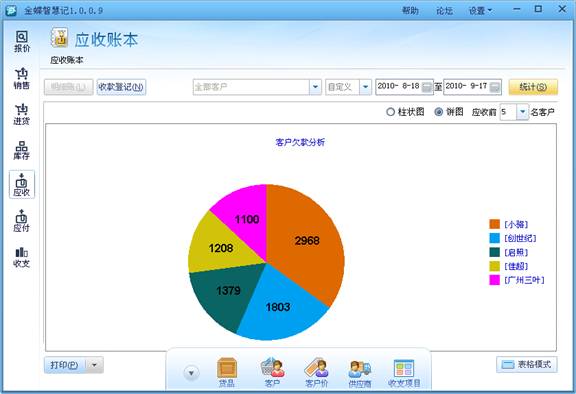Image resolution: width=576 pixels, height=394 pixels.
Task: Collapse the bottom shortcut bar arrow
Action: tap(191, 373)
